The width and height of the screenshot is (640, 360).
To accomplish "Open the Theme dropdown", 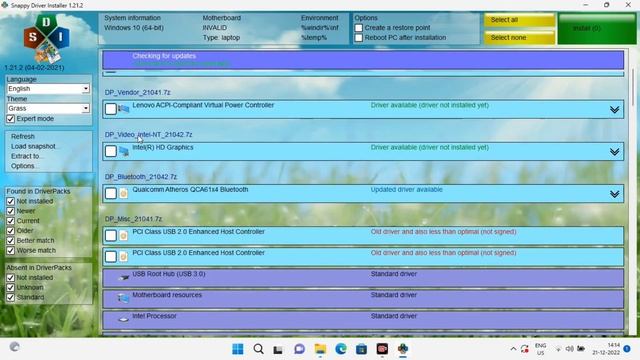I will pos(48,108).
